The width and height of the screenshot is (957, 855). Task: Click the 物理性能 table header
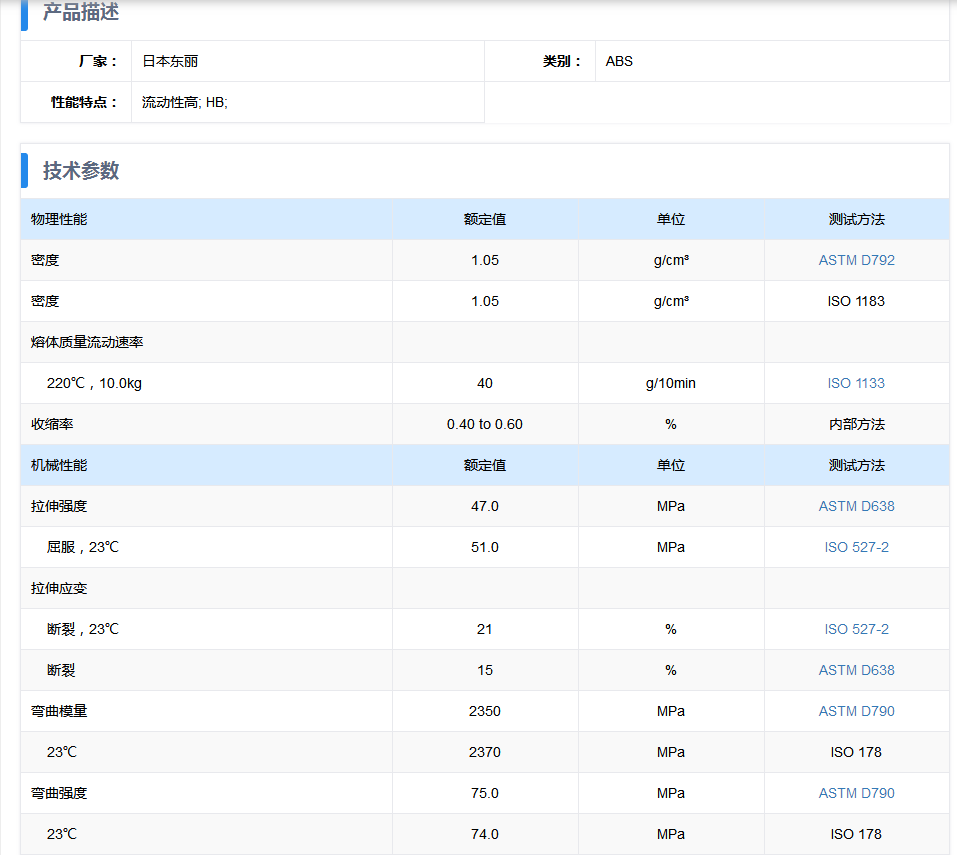59,219
